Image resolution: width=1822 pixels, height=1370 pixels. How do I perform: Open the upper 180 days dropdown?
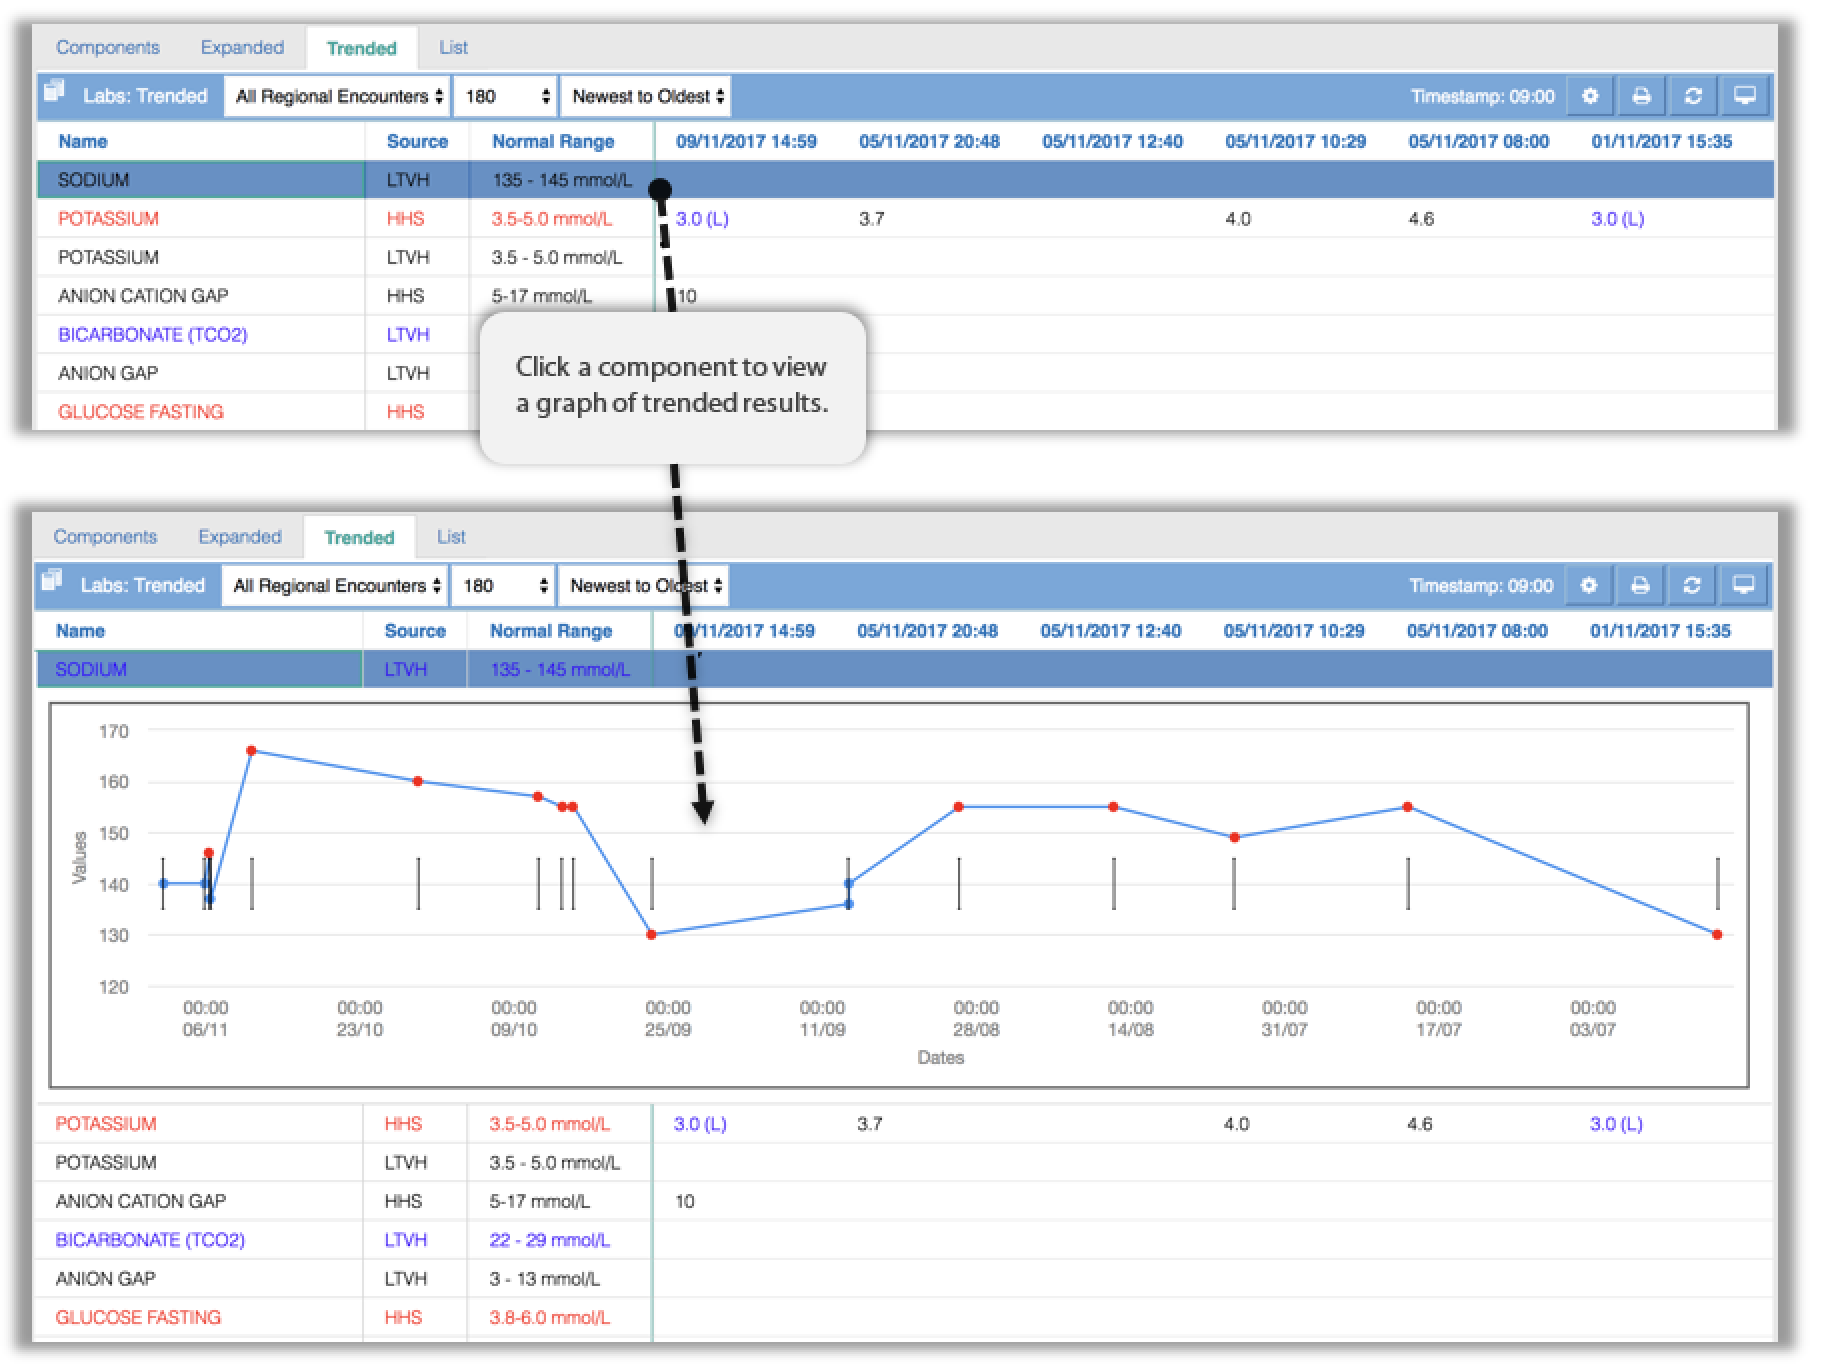[505, 97]
